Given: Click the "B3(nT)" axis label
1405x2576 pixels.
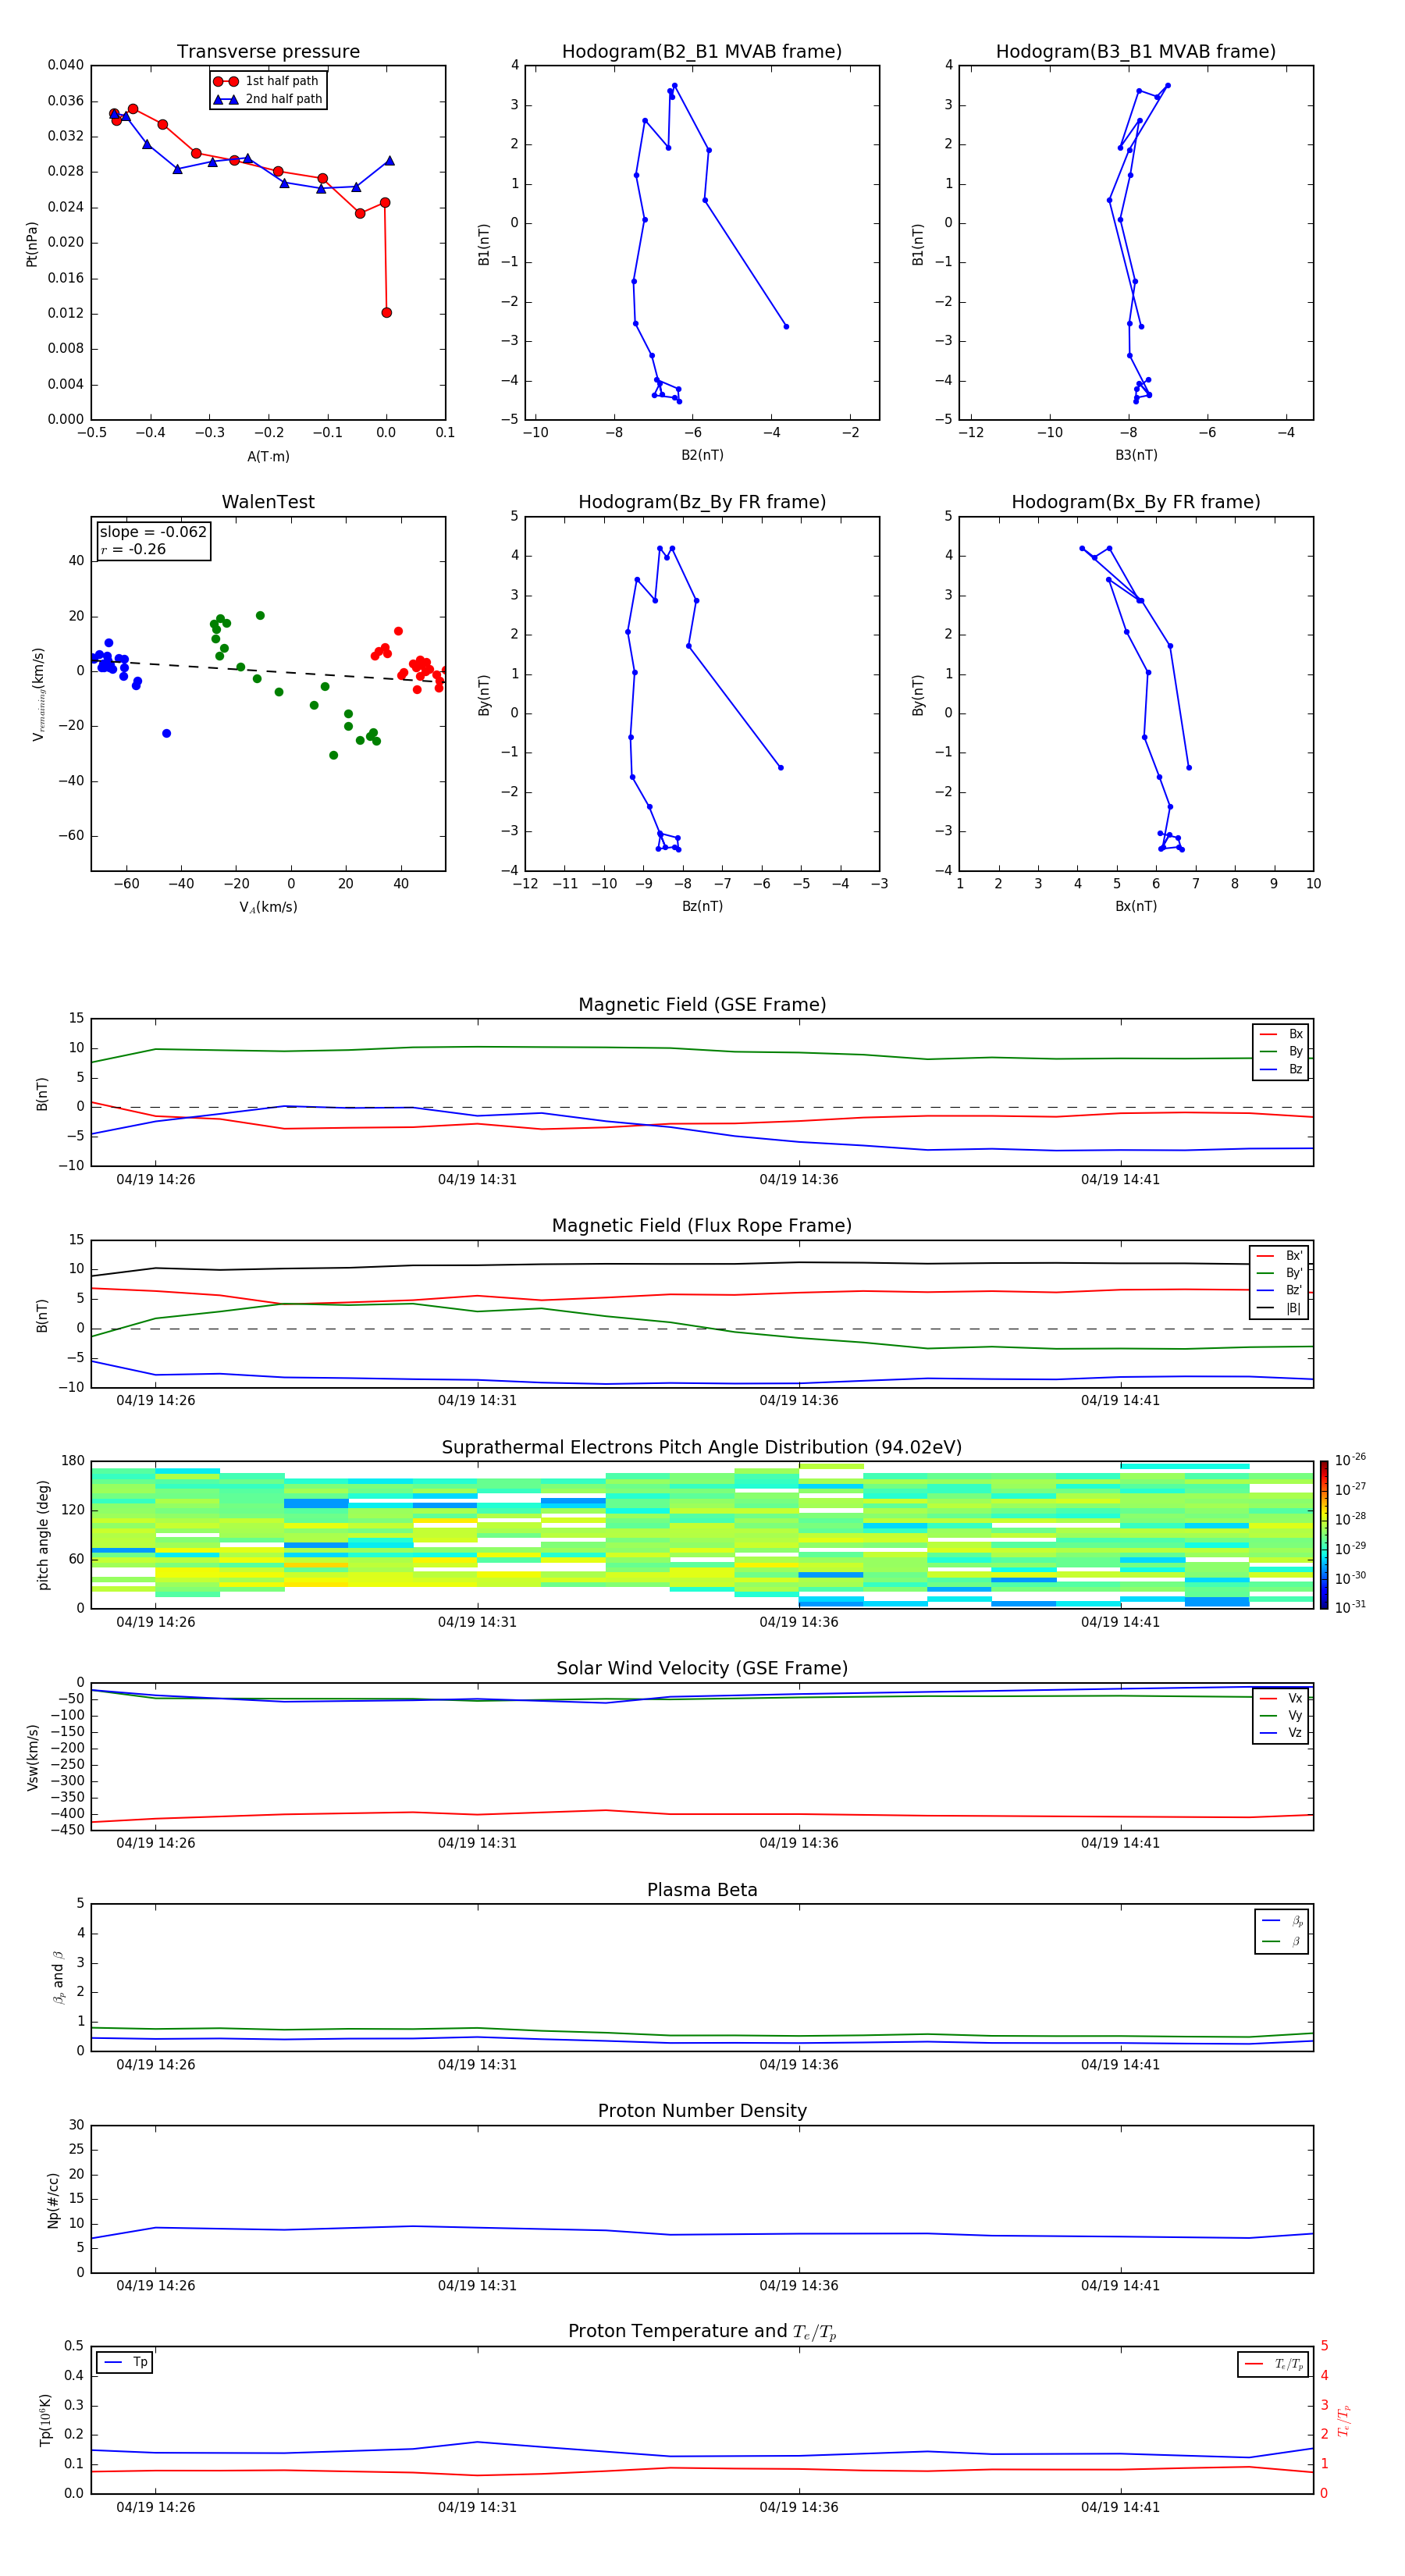Looking at the screenshot, I should click(x=1136, y=455).
